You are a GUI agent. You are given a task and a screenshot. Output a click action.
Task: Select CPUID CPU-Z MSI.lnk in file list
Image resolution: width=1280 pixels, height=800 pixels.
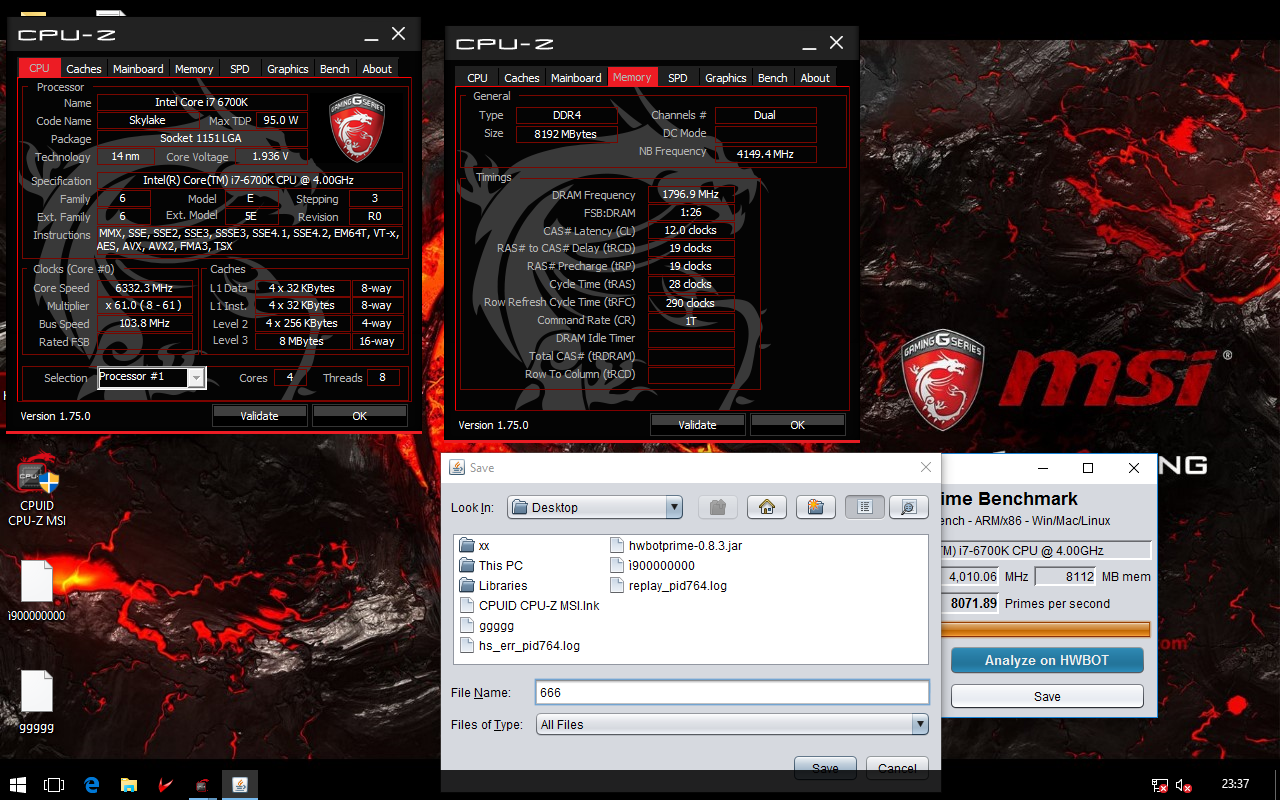pyautogui.click(x=530, y=606)
